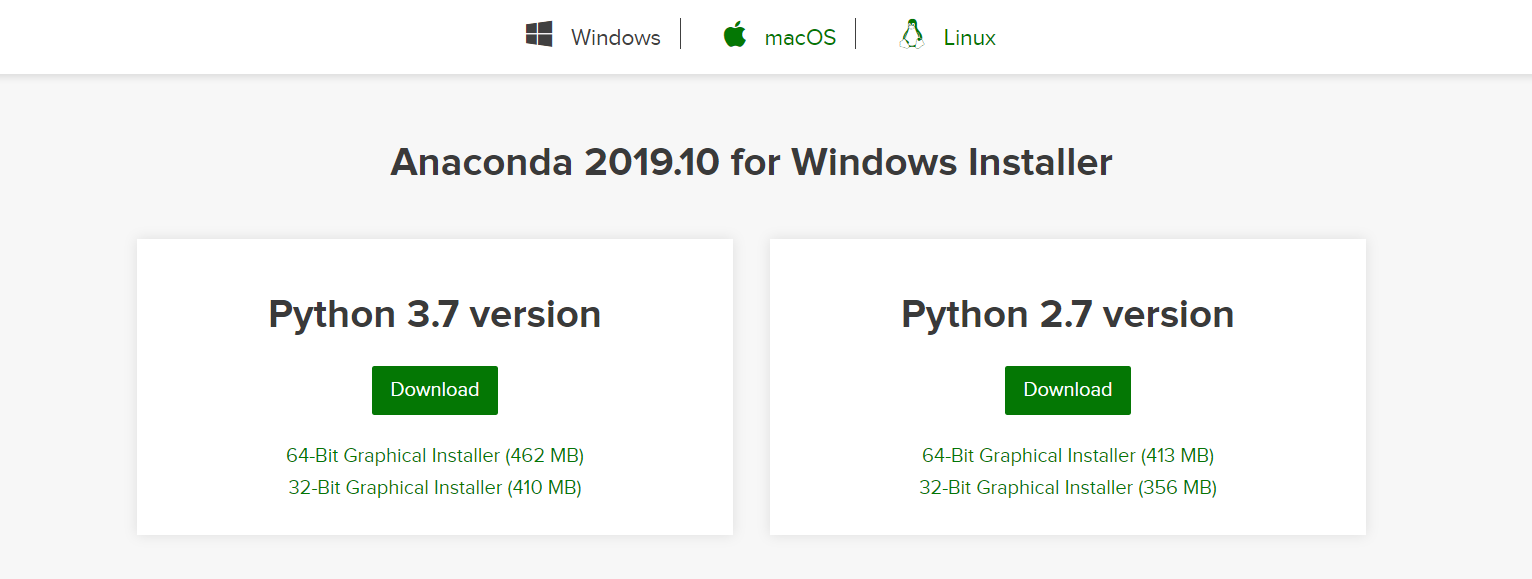Open 32-Bit Graphical Installer (410 MB) link

435,487
